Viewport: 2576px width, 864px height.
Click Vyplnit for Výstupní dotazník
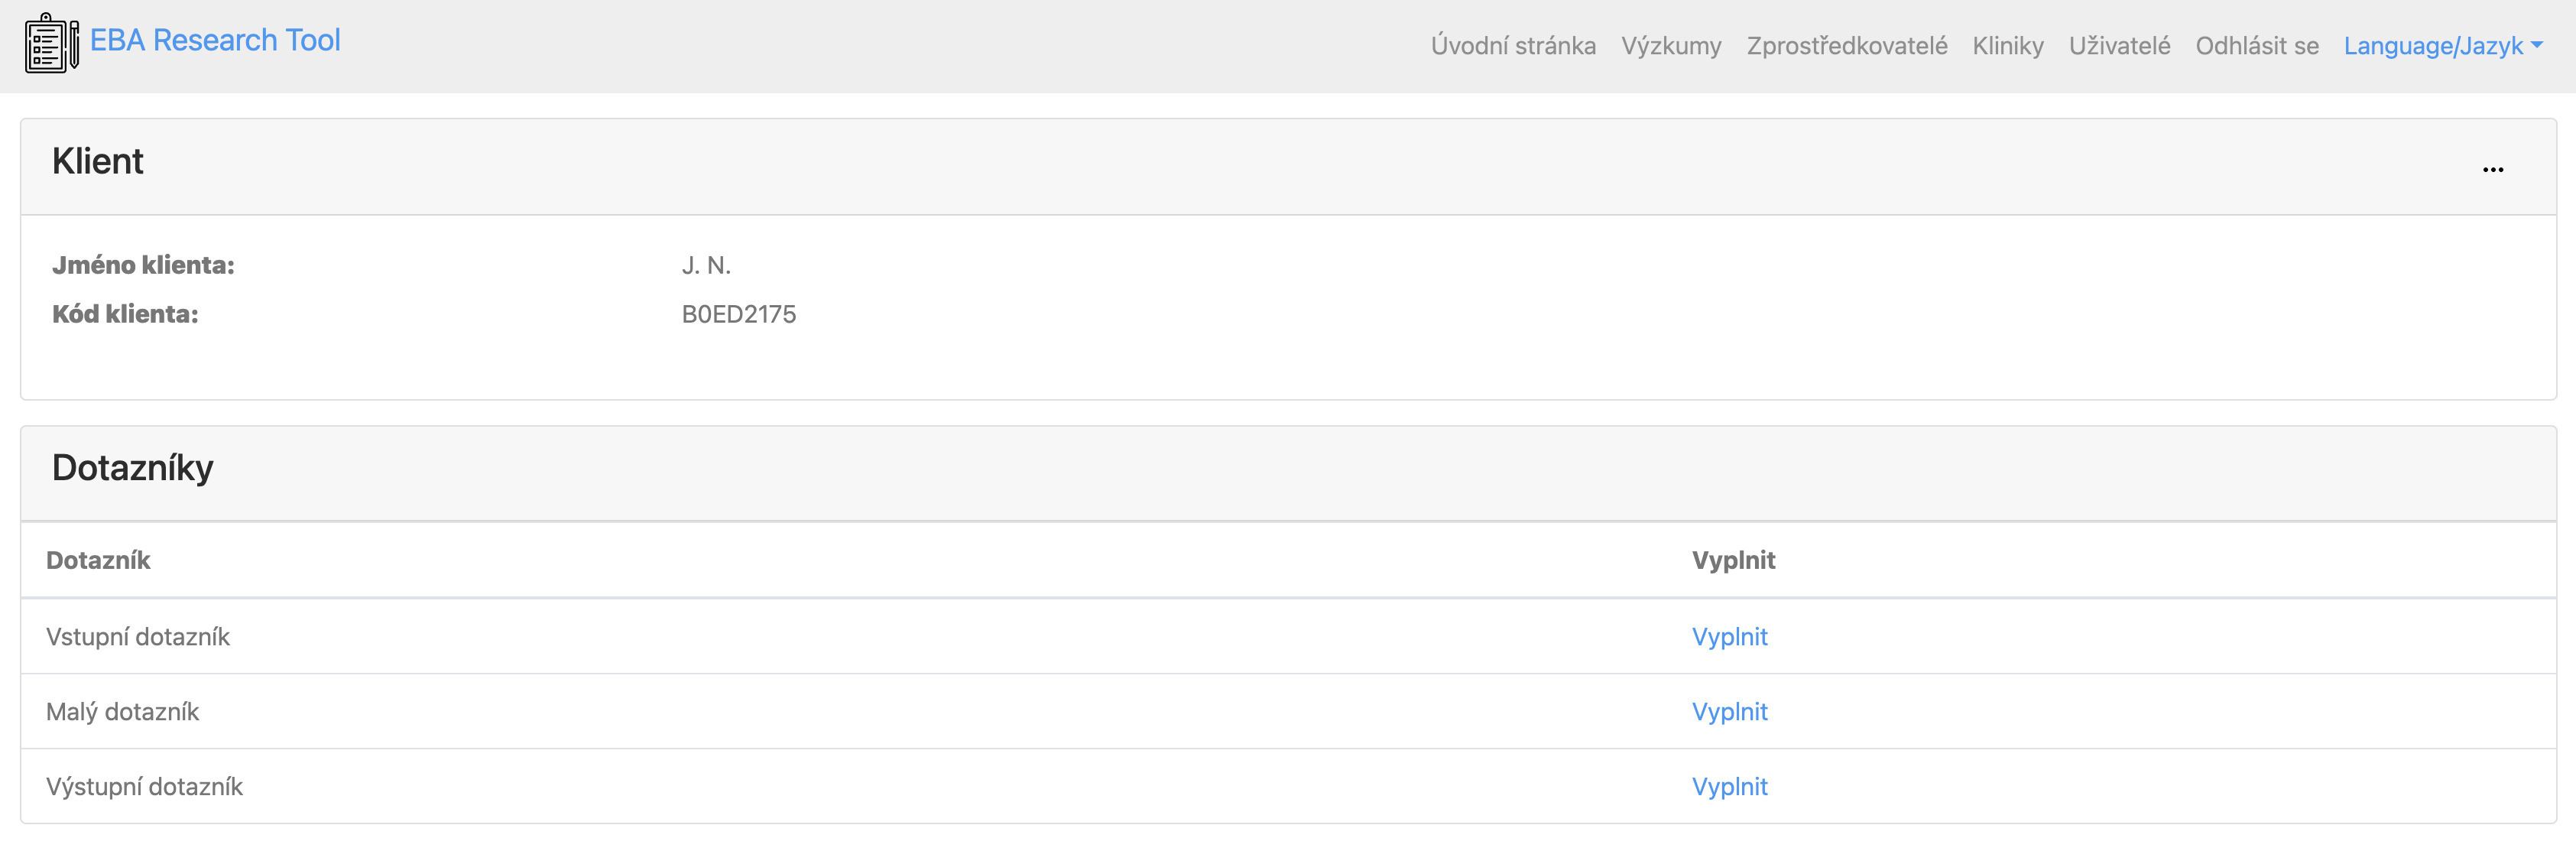pyautogui.click(x=1728, y=787)
